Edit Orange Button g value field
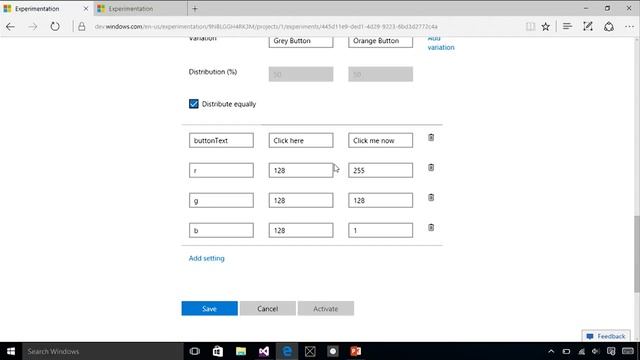This screenshot has width=640, height=360. point(380,200)
